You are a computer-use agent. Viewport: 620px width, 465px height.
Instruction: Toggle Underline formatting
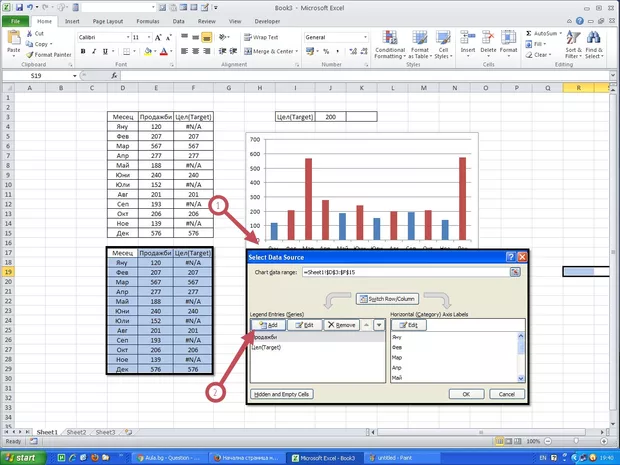105,51
